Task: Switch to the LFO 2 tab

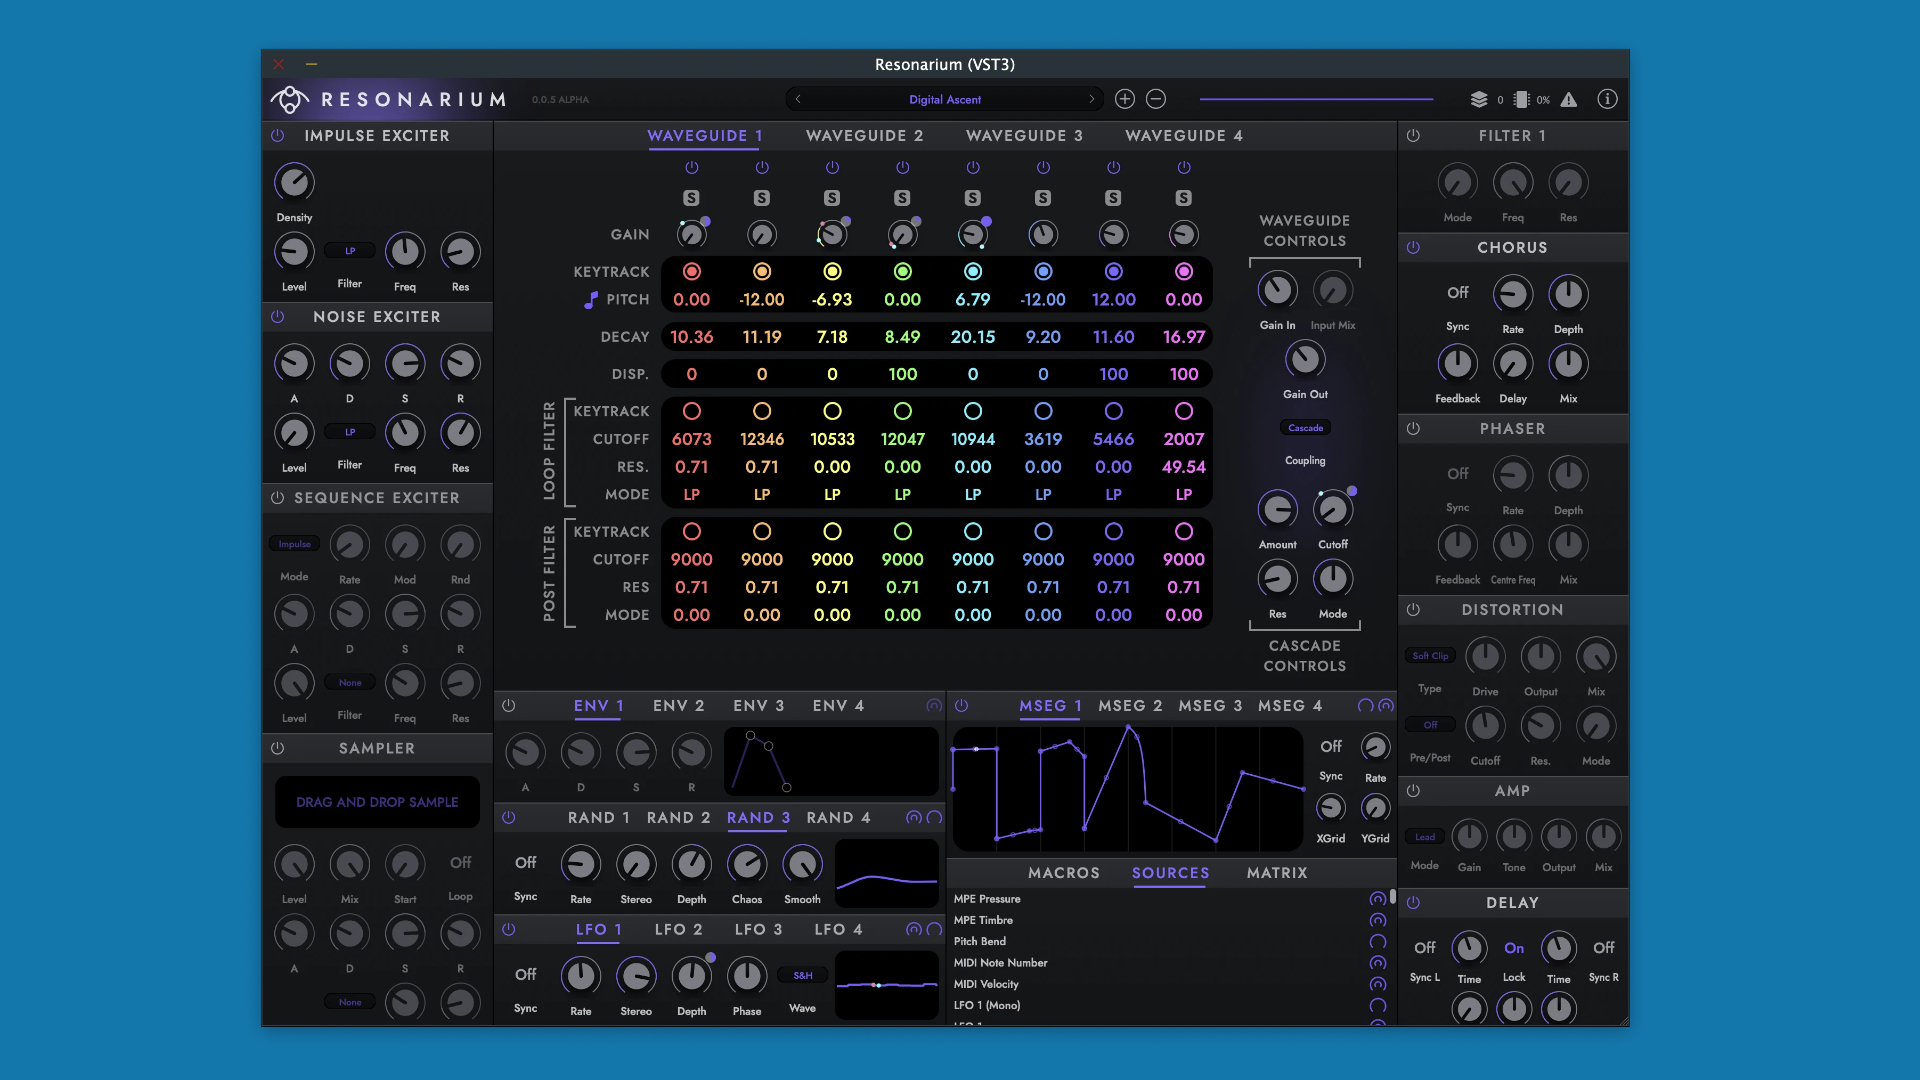Action: click(678, 930)
